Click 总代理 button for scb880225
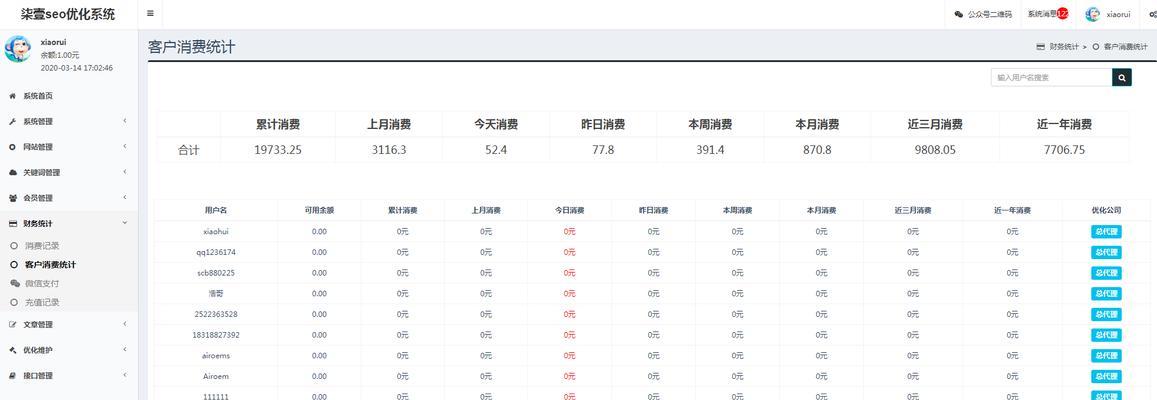The width and height of the screenshot is (1157, 400). (1106, 273)
